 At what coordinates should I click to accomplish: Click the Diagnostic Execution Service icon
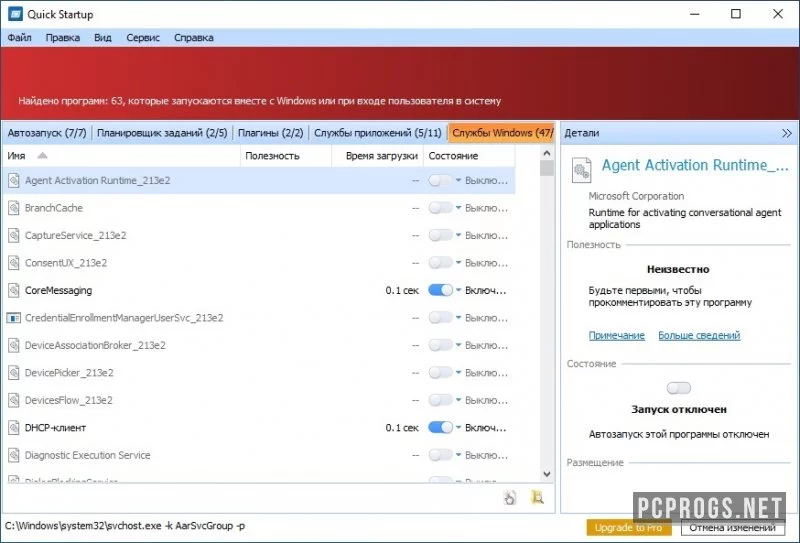coord(14,455)
